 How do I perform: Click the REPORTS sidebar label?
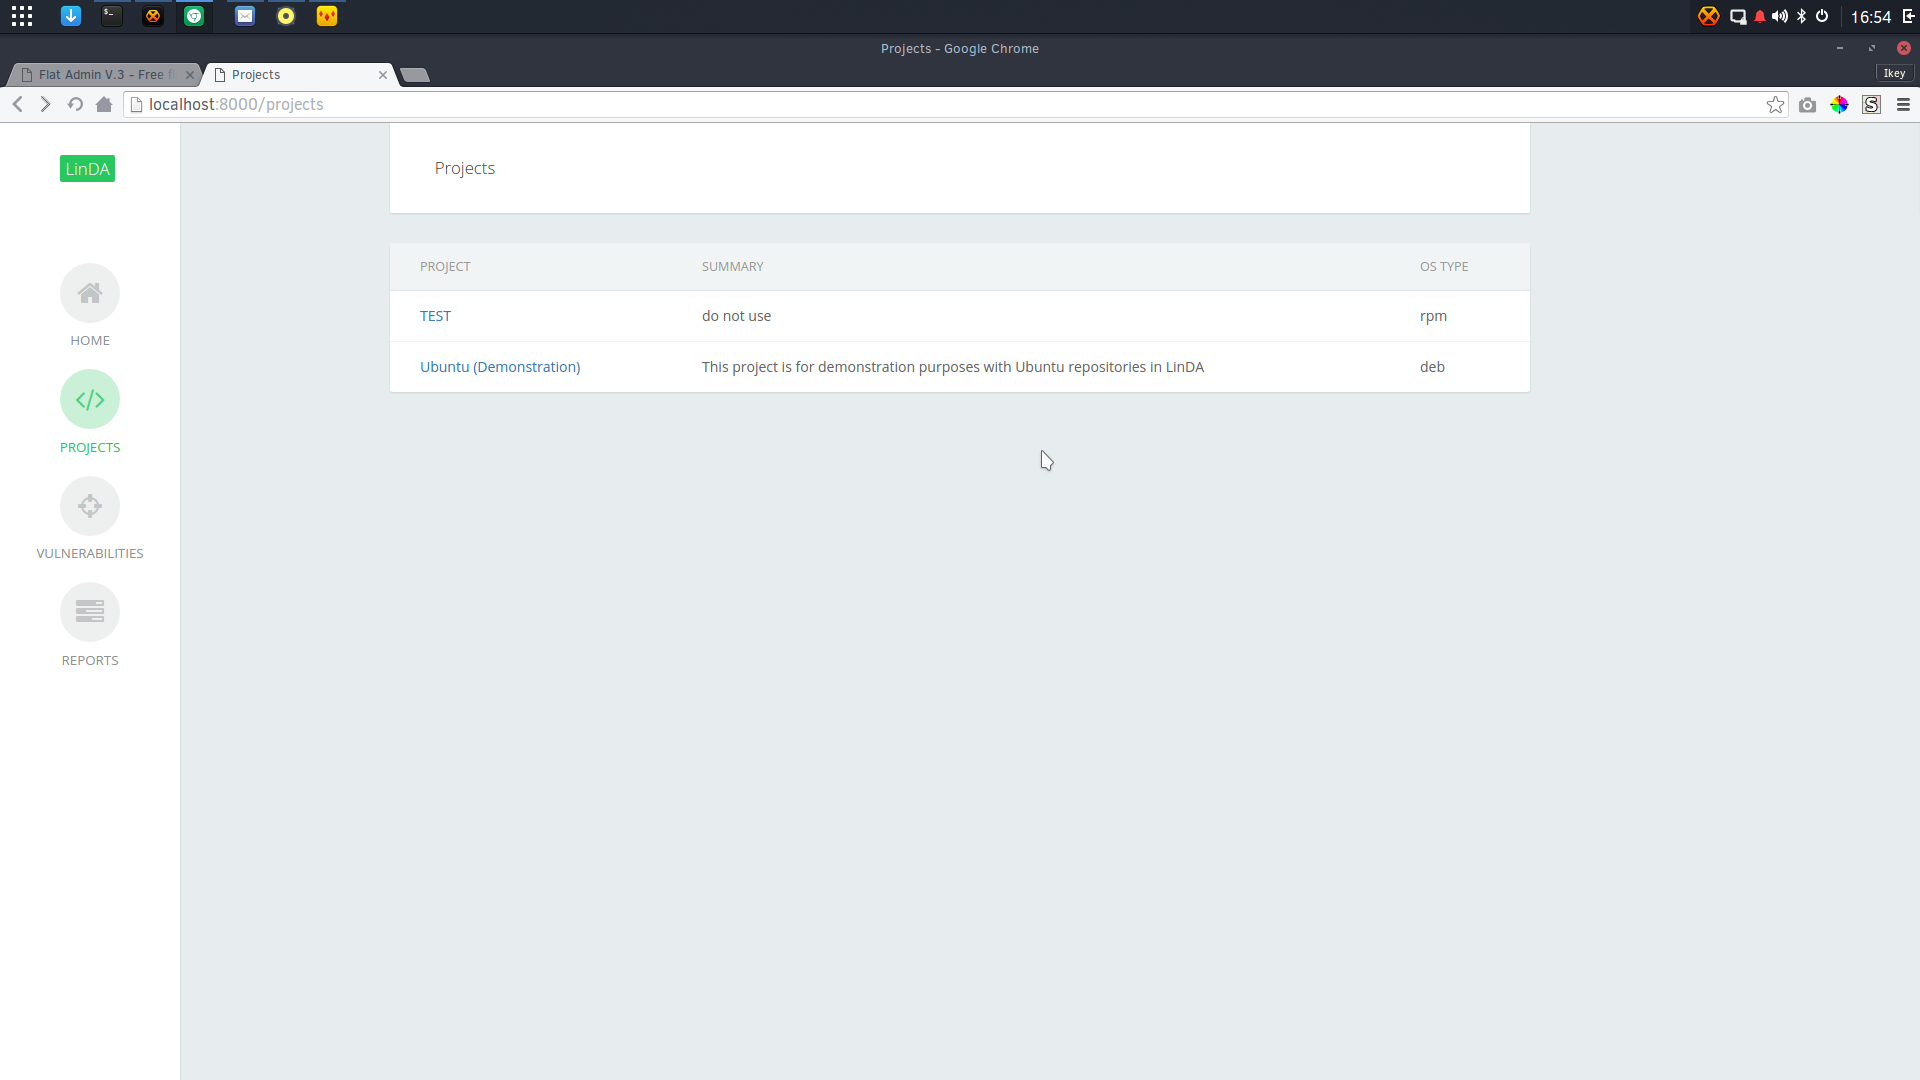click(x=90, y=661)
